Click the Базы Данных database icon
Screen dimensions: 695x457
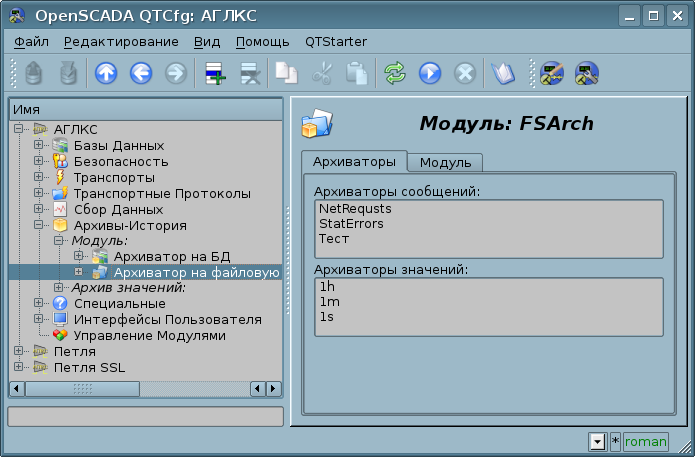pos(60,145)
